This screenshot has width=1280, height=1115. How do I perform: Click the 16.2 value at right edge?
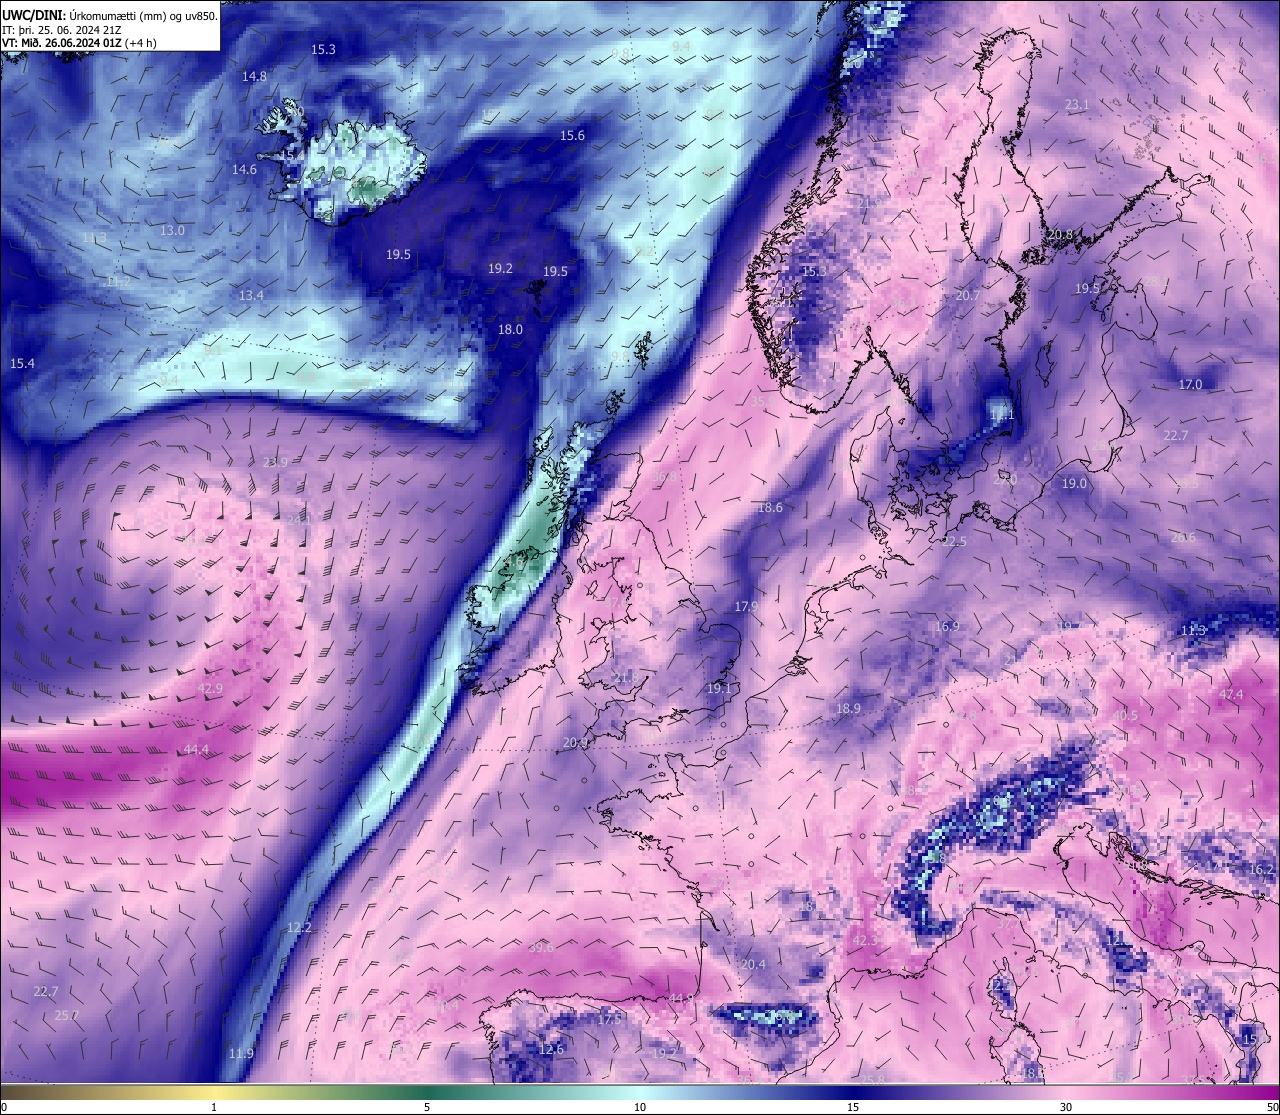click(x=1261, y=869)
